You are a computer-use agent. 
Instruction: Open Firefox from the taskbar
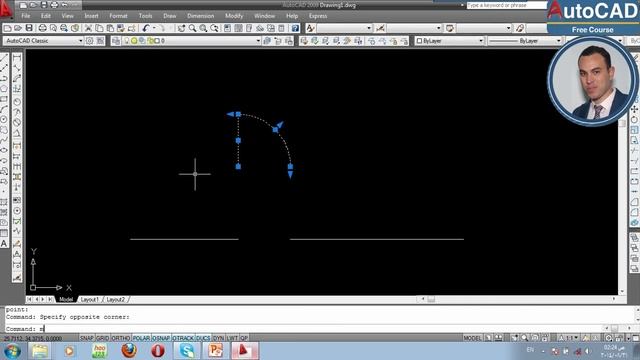pos(129,351)
